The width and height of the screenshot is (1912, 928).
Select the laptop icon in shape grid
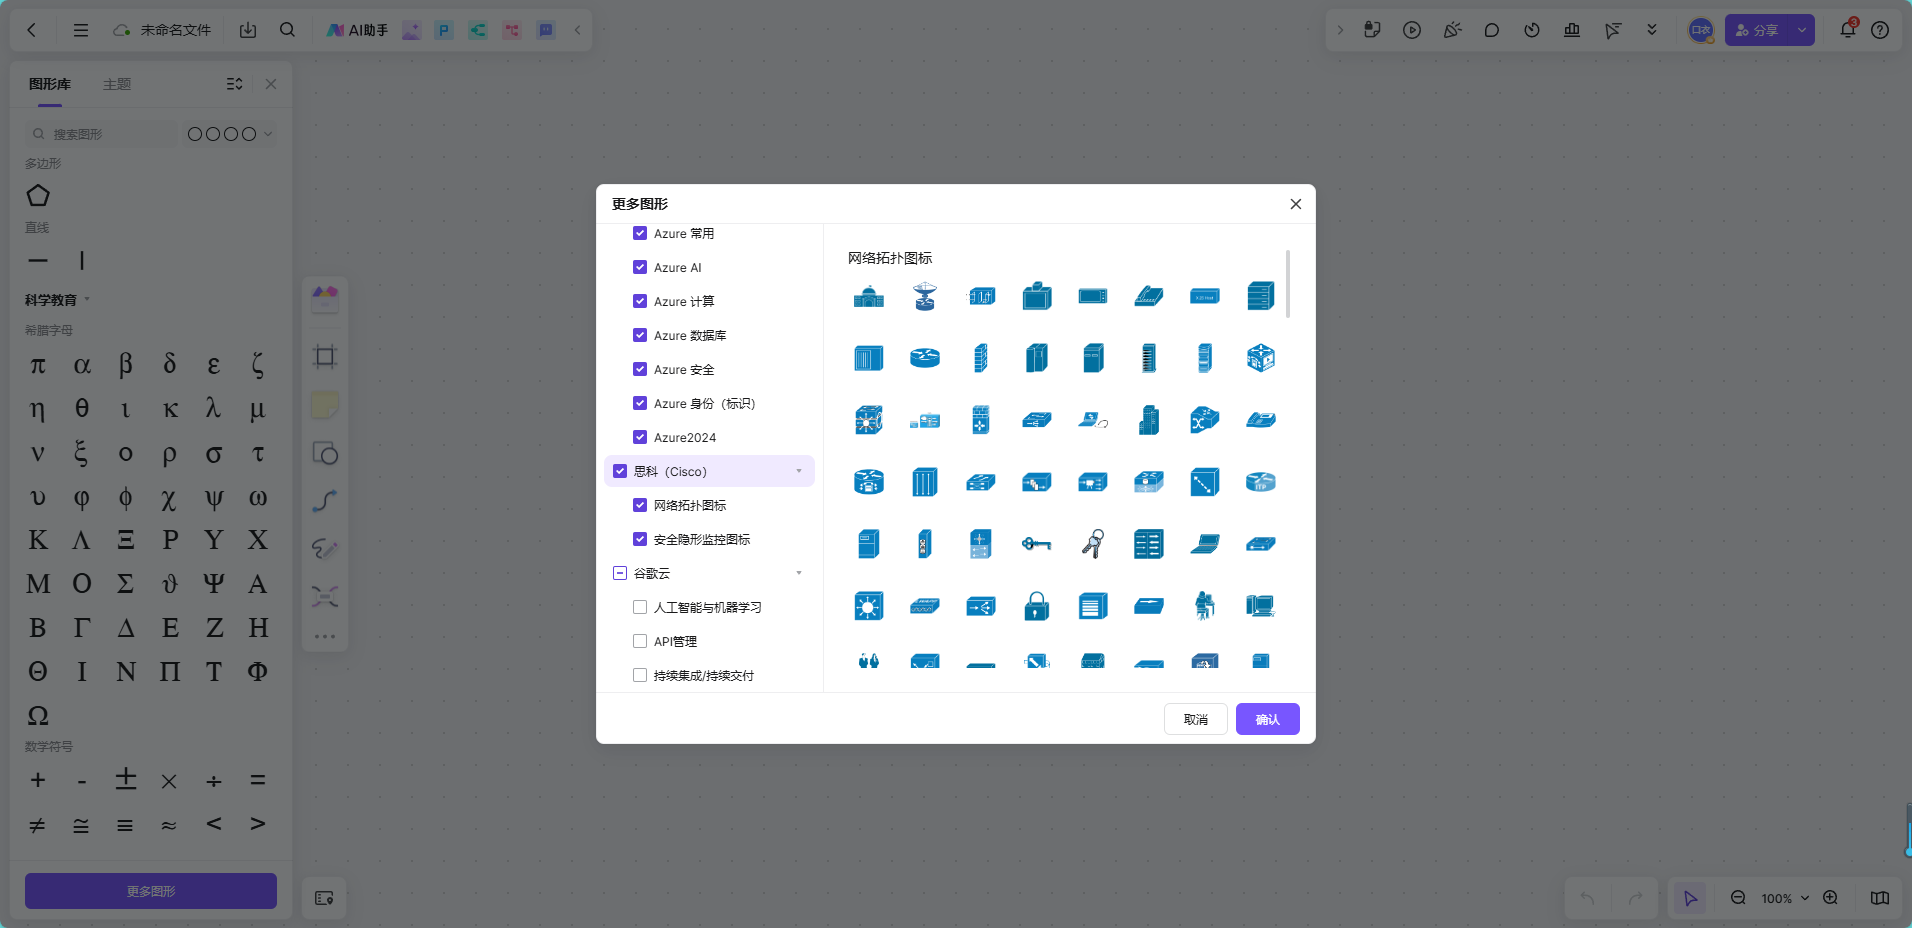pos(1205,544)
